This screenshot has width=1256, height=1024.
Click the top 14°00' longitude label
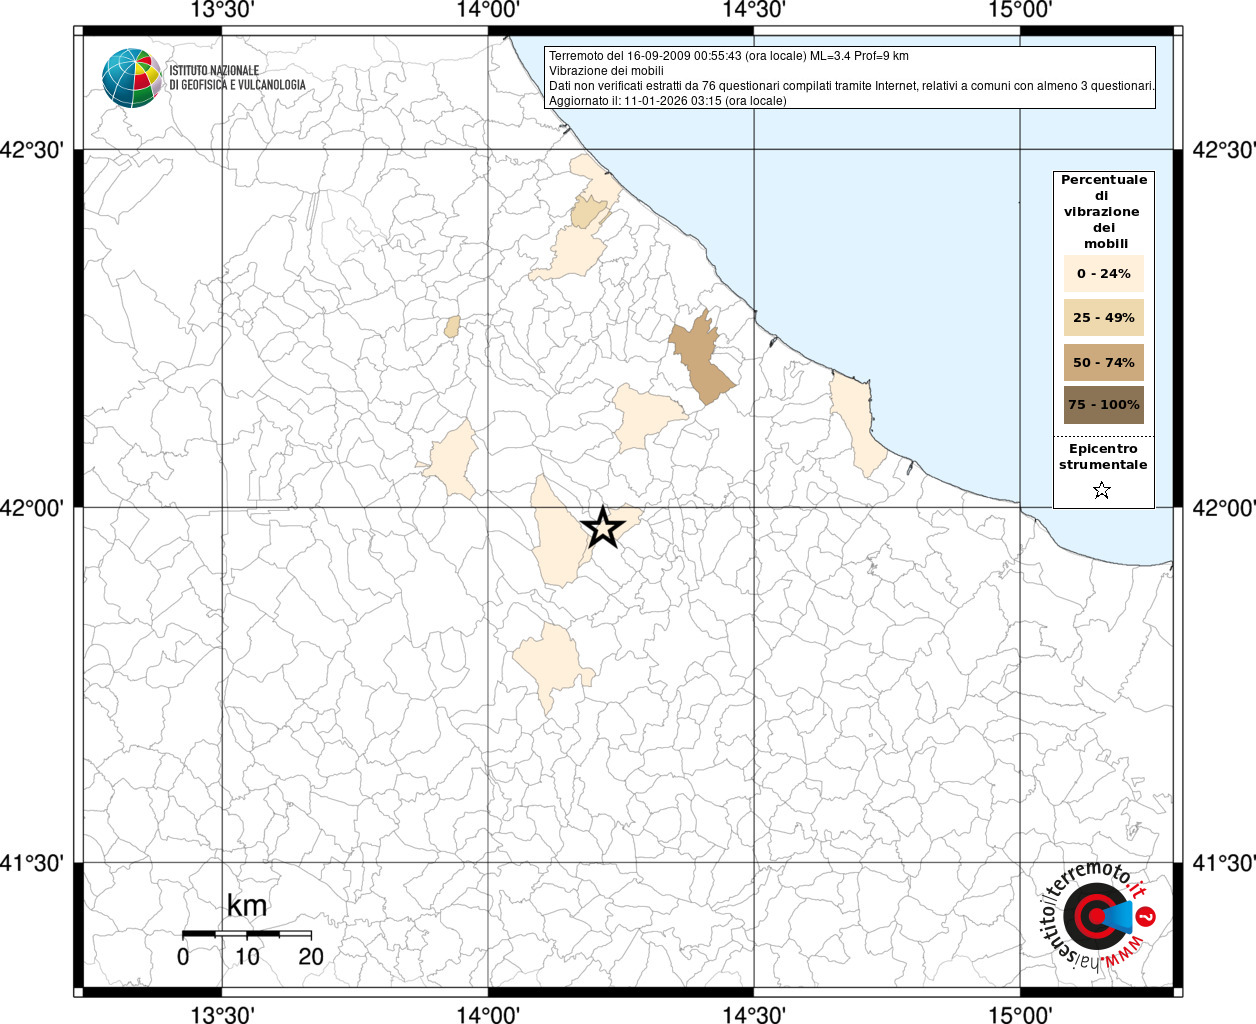point(488,10)
